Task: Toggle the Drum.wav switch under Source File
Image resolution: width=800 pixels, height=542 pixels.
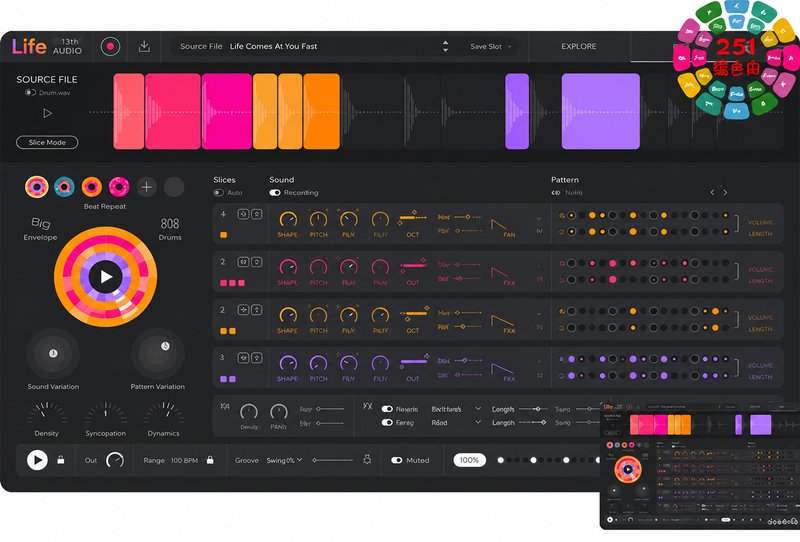Action: [x=30, y=92]
